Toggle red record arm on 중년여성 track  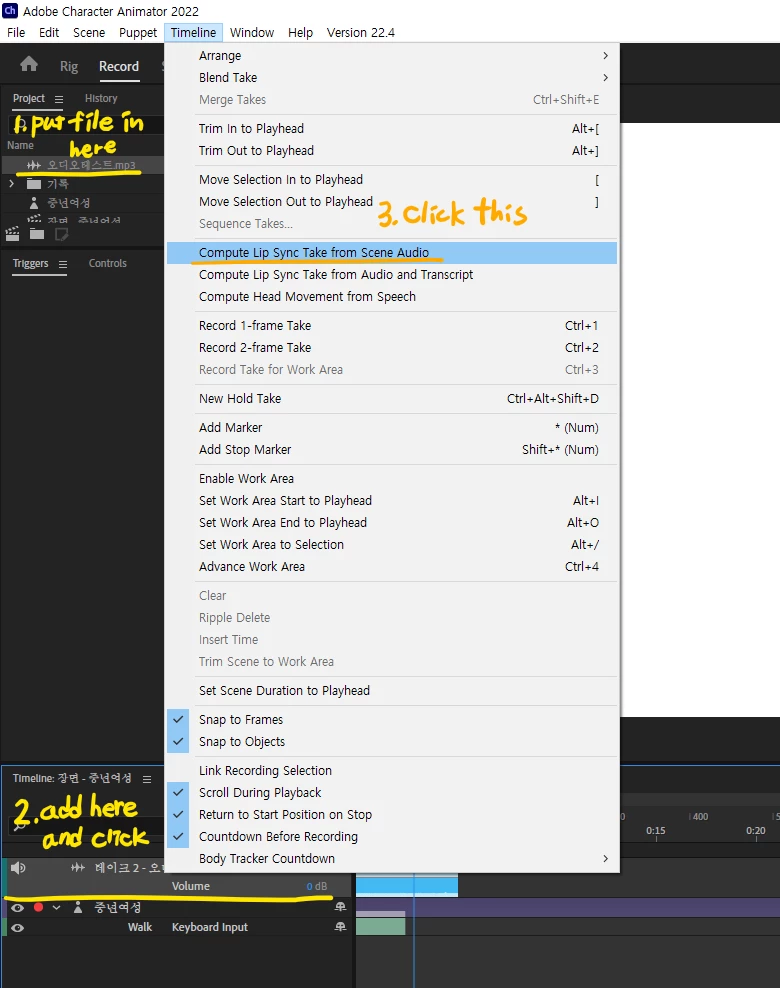click(x=38, y=907)
